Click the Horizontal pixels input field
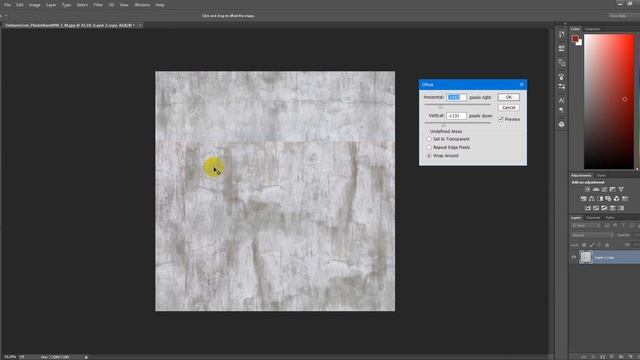This screenshot has width=640, height=360. click(x=456, y=98)
